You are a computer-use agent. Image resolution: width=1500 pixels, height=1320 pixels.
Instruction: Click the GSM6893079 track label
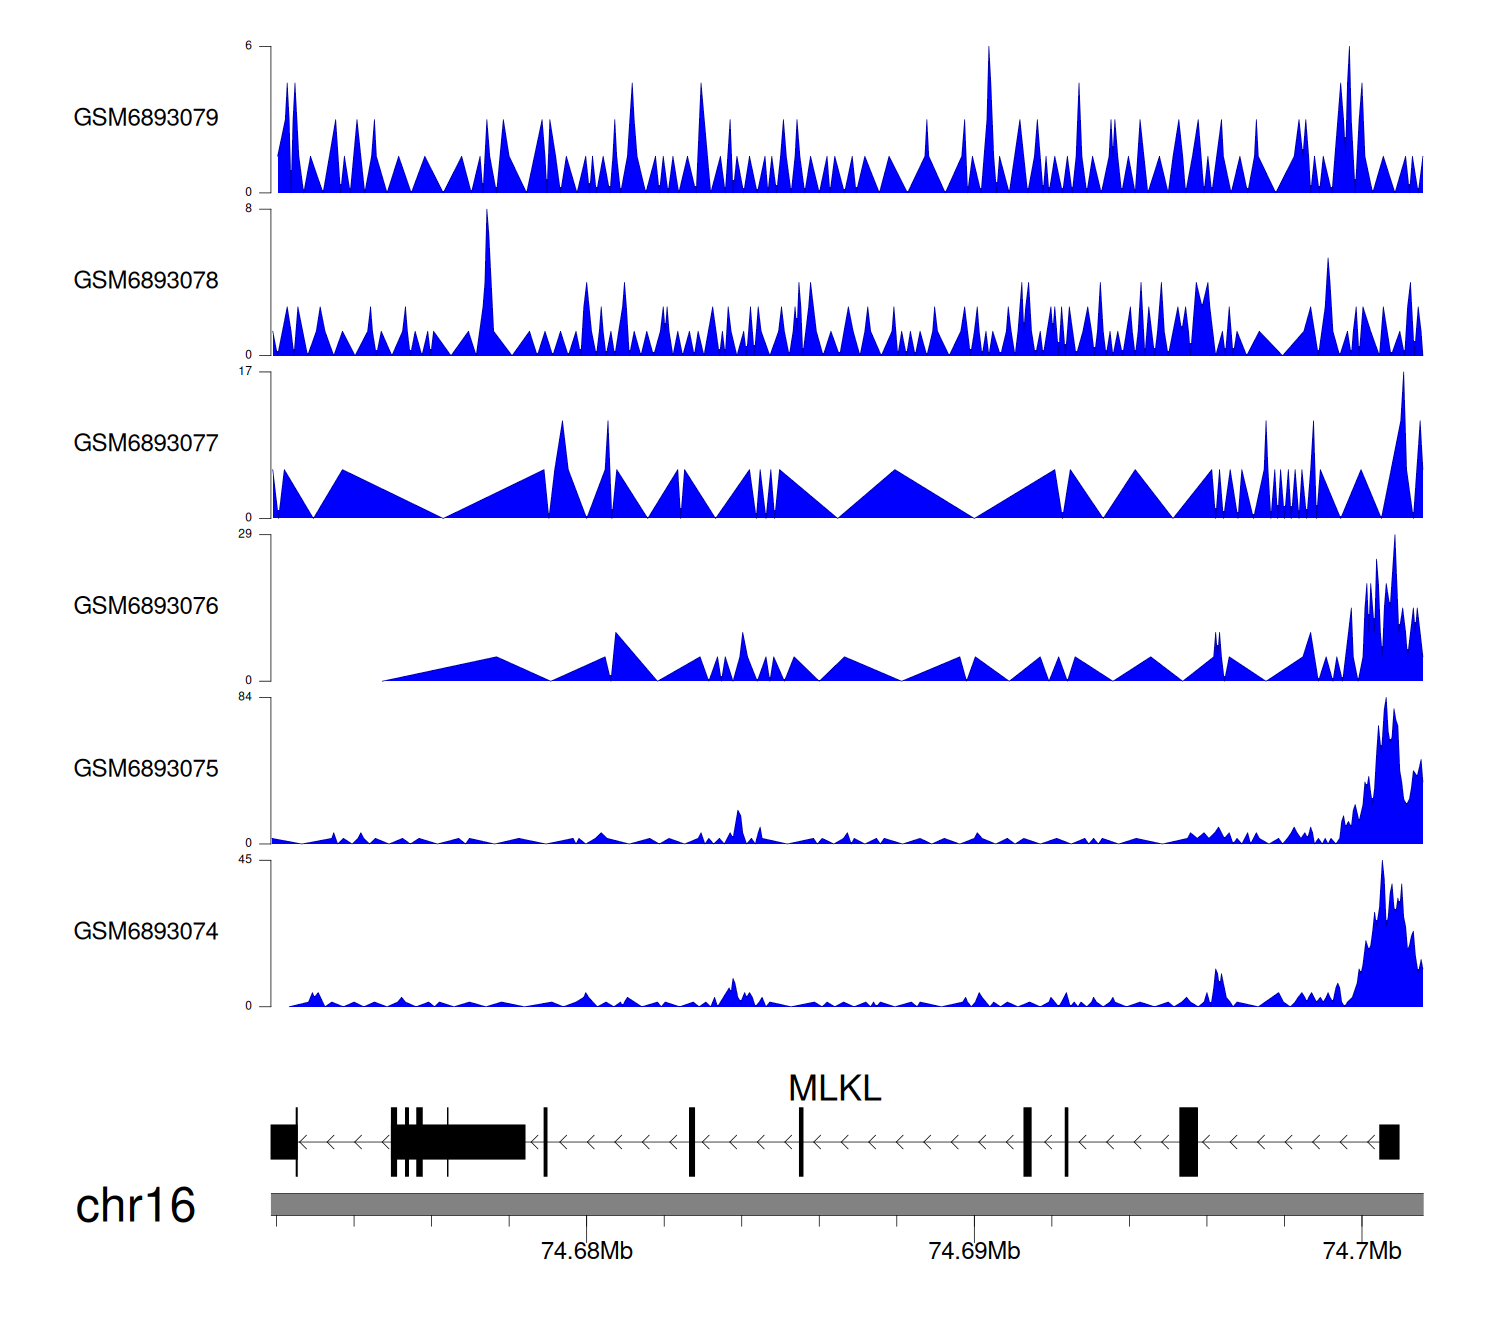tap(146, 118)
